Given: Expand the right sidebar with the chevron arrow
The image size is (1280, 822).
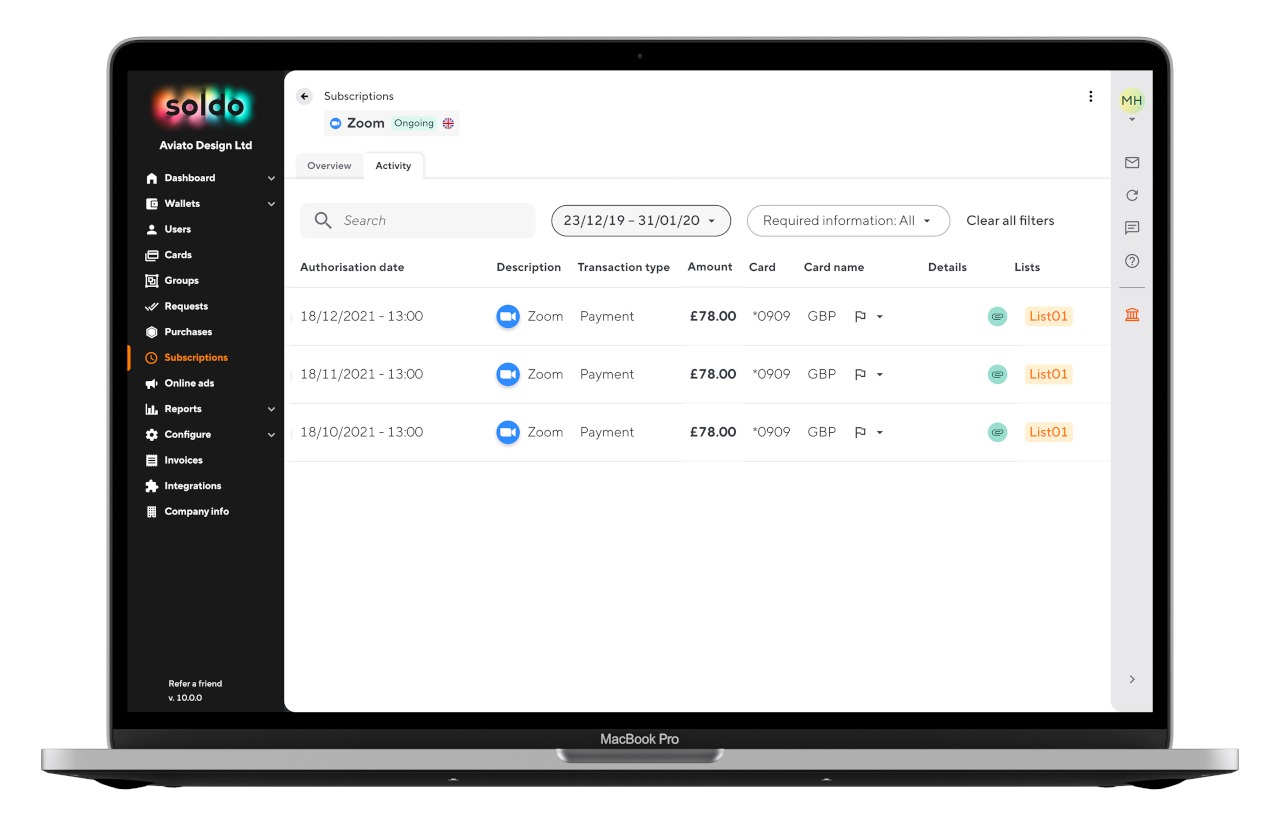Looking at the screenshot, I should 1132,679.
